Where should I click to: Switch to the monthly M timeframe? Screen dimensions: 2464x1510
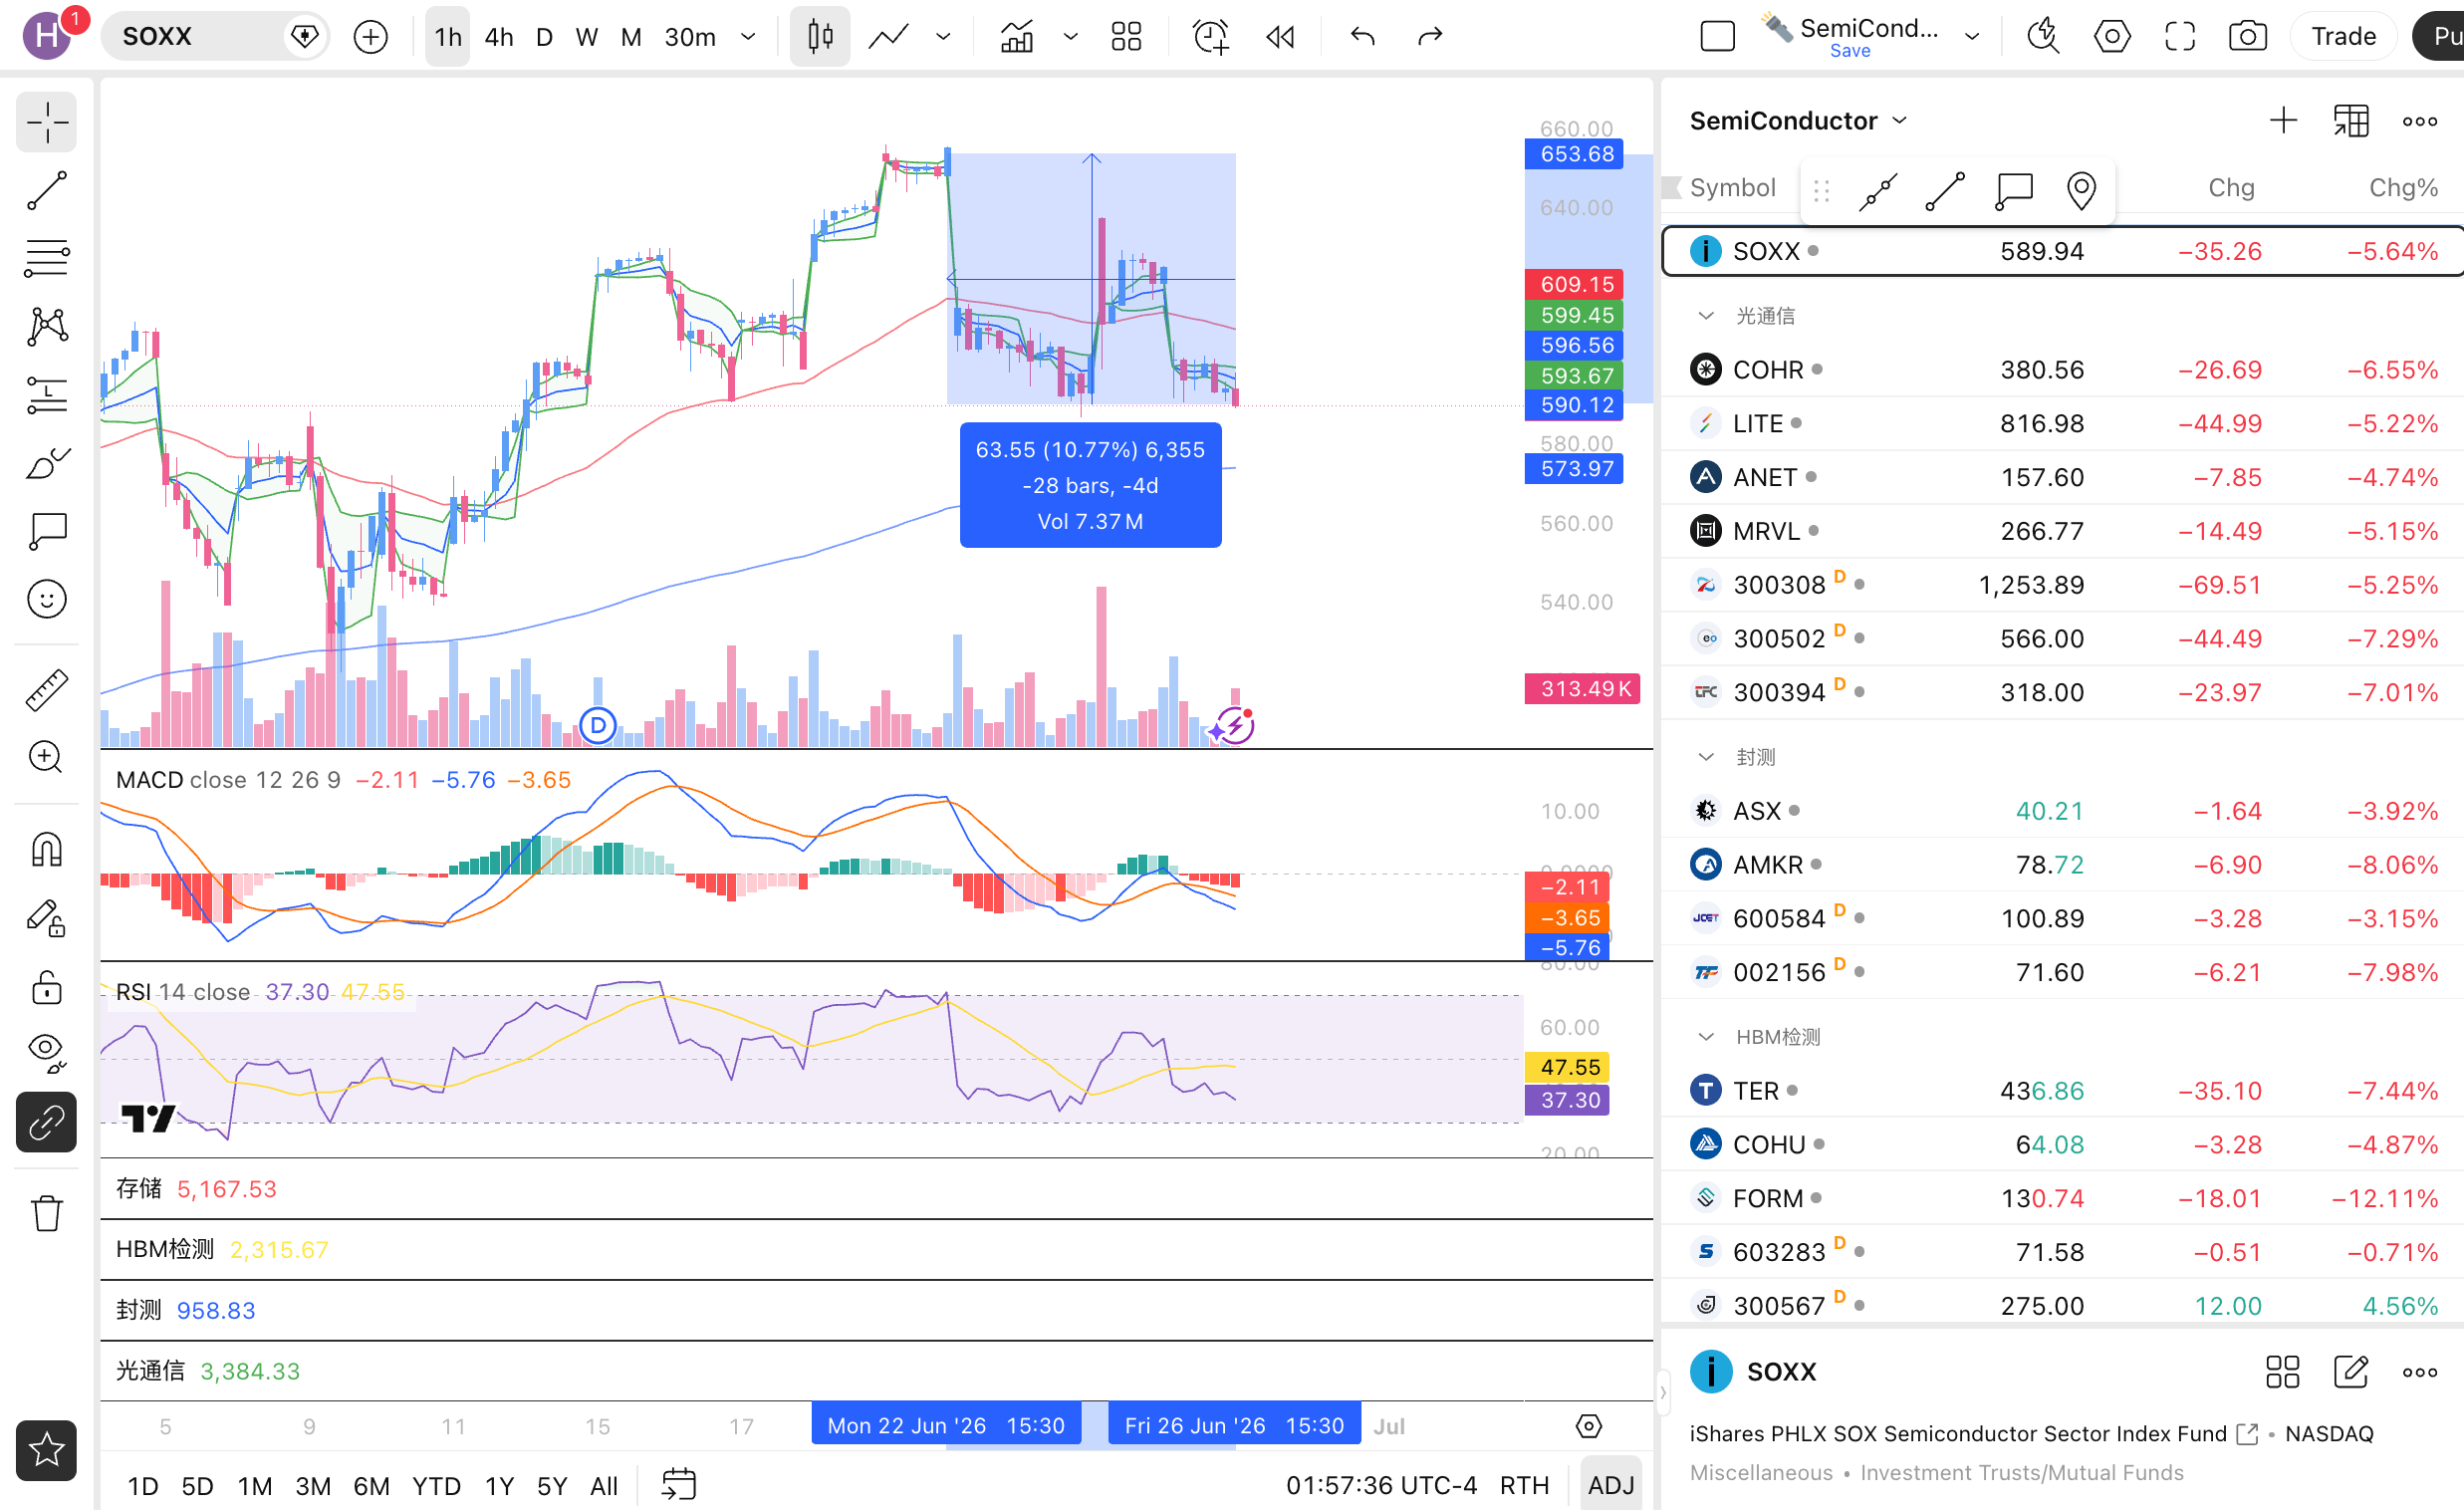coord(631,37)
